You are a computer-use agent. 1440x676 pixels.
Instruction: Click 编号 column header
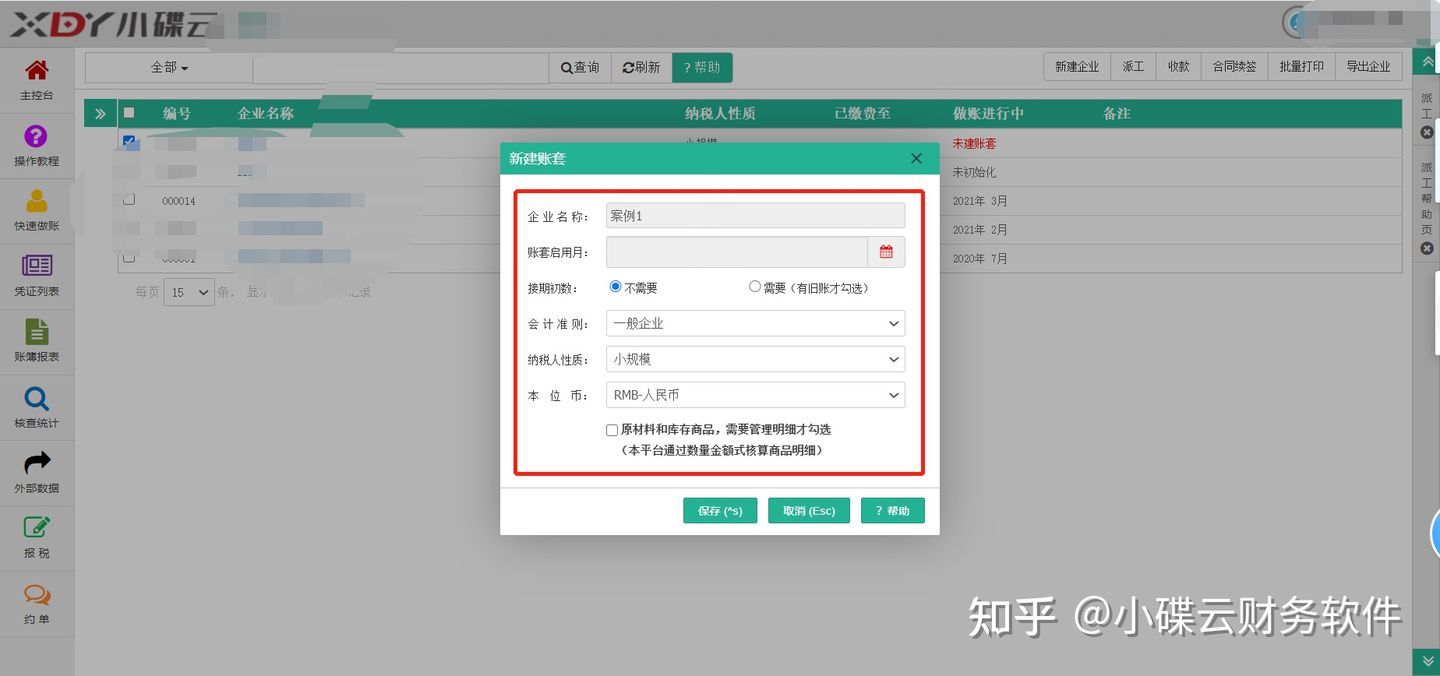pyautogui.click(x=177, y=114)
